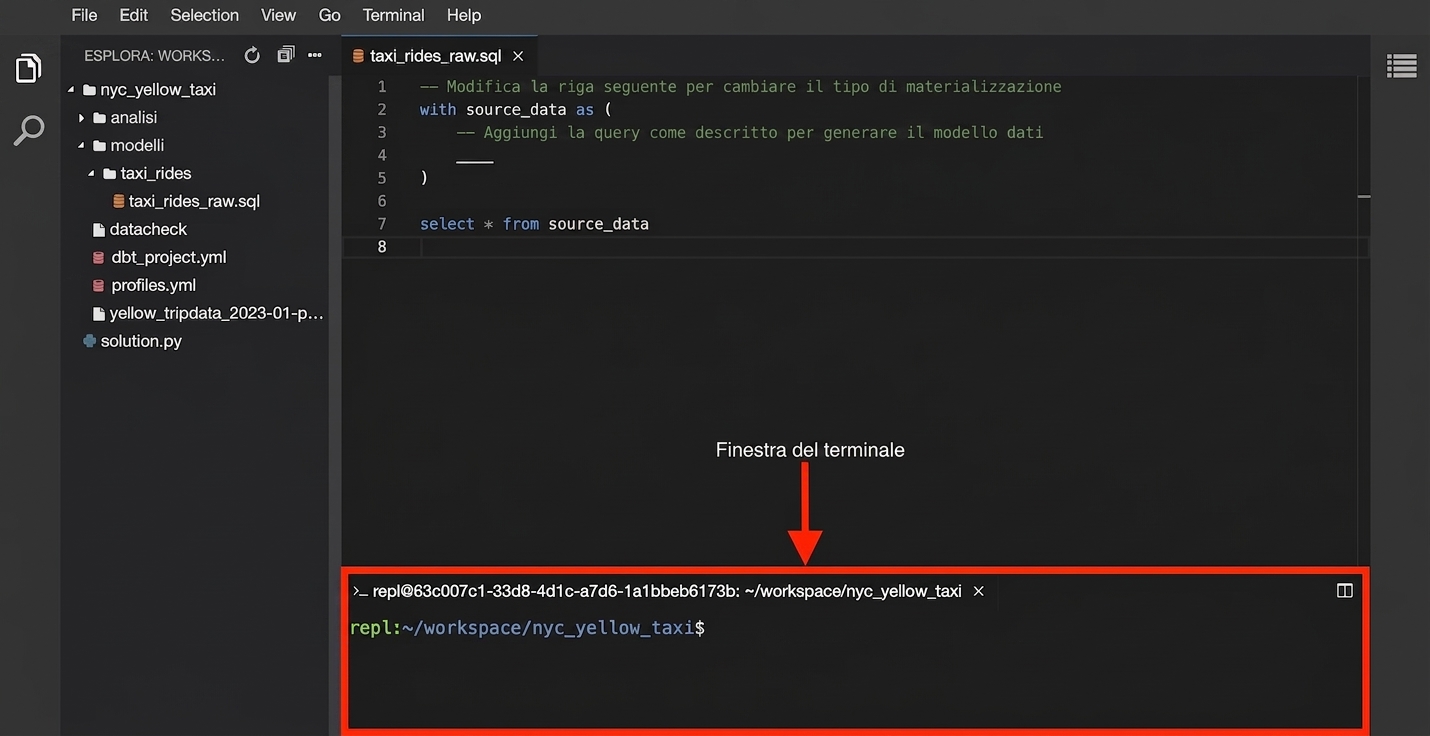
Task: Close the terminal tab
Action: tap(979, 591)
